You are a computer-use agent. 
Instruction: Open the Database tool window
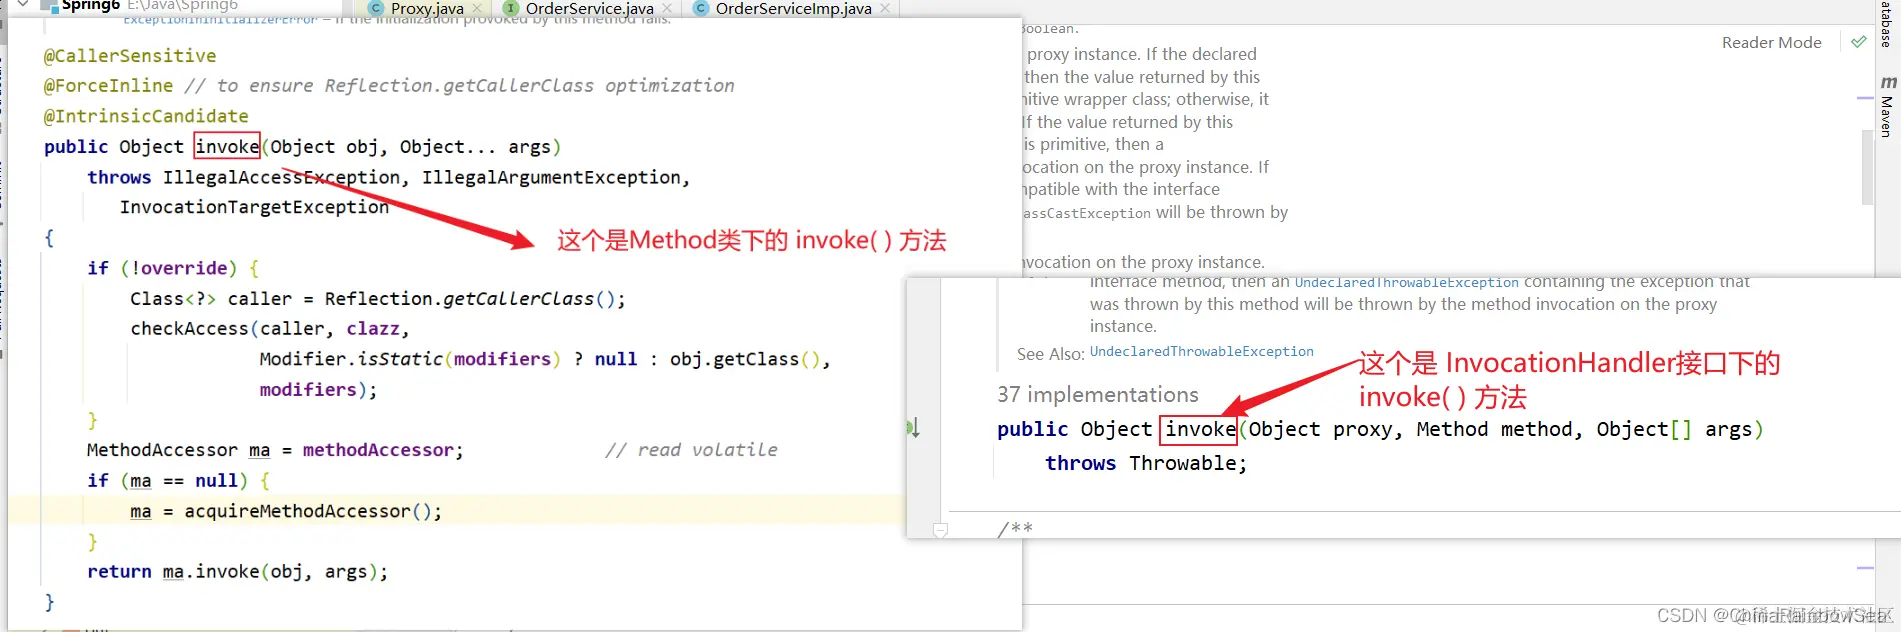[1886, 23]
